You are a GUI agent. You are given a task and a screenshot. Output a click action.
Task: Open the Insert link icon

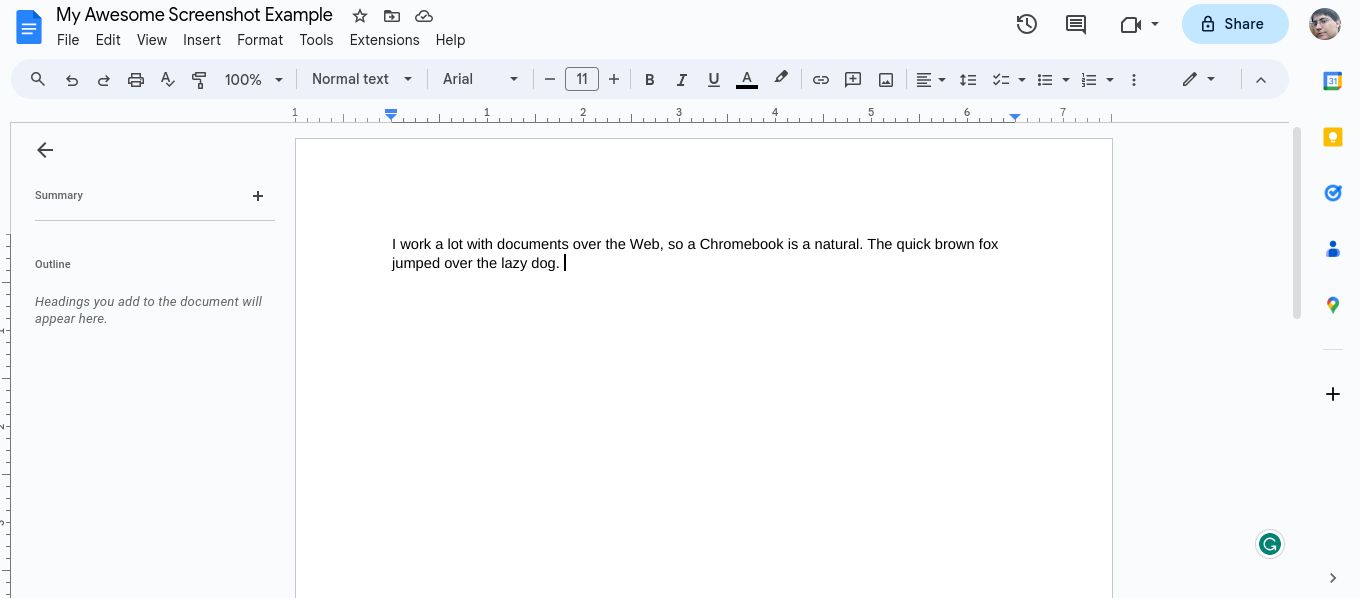click(x=821, y=79)
